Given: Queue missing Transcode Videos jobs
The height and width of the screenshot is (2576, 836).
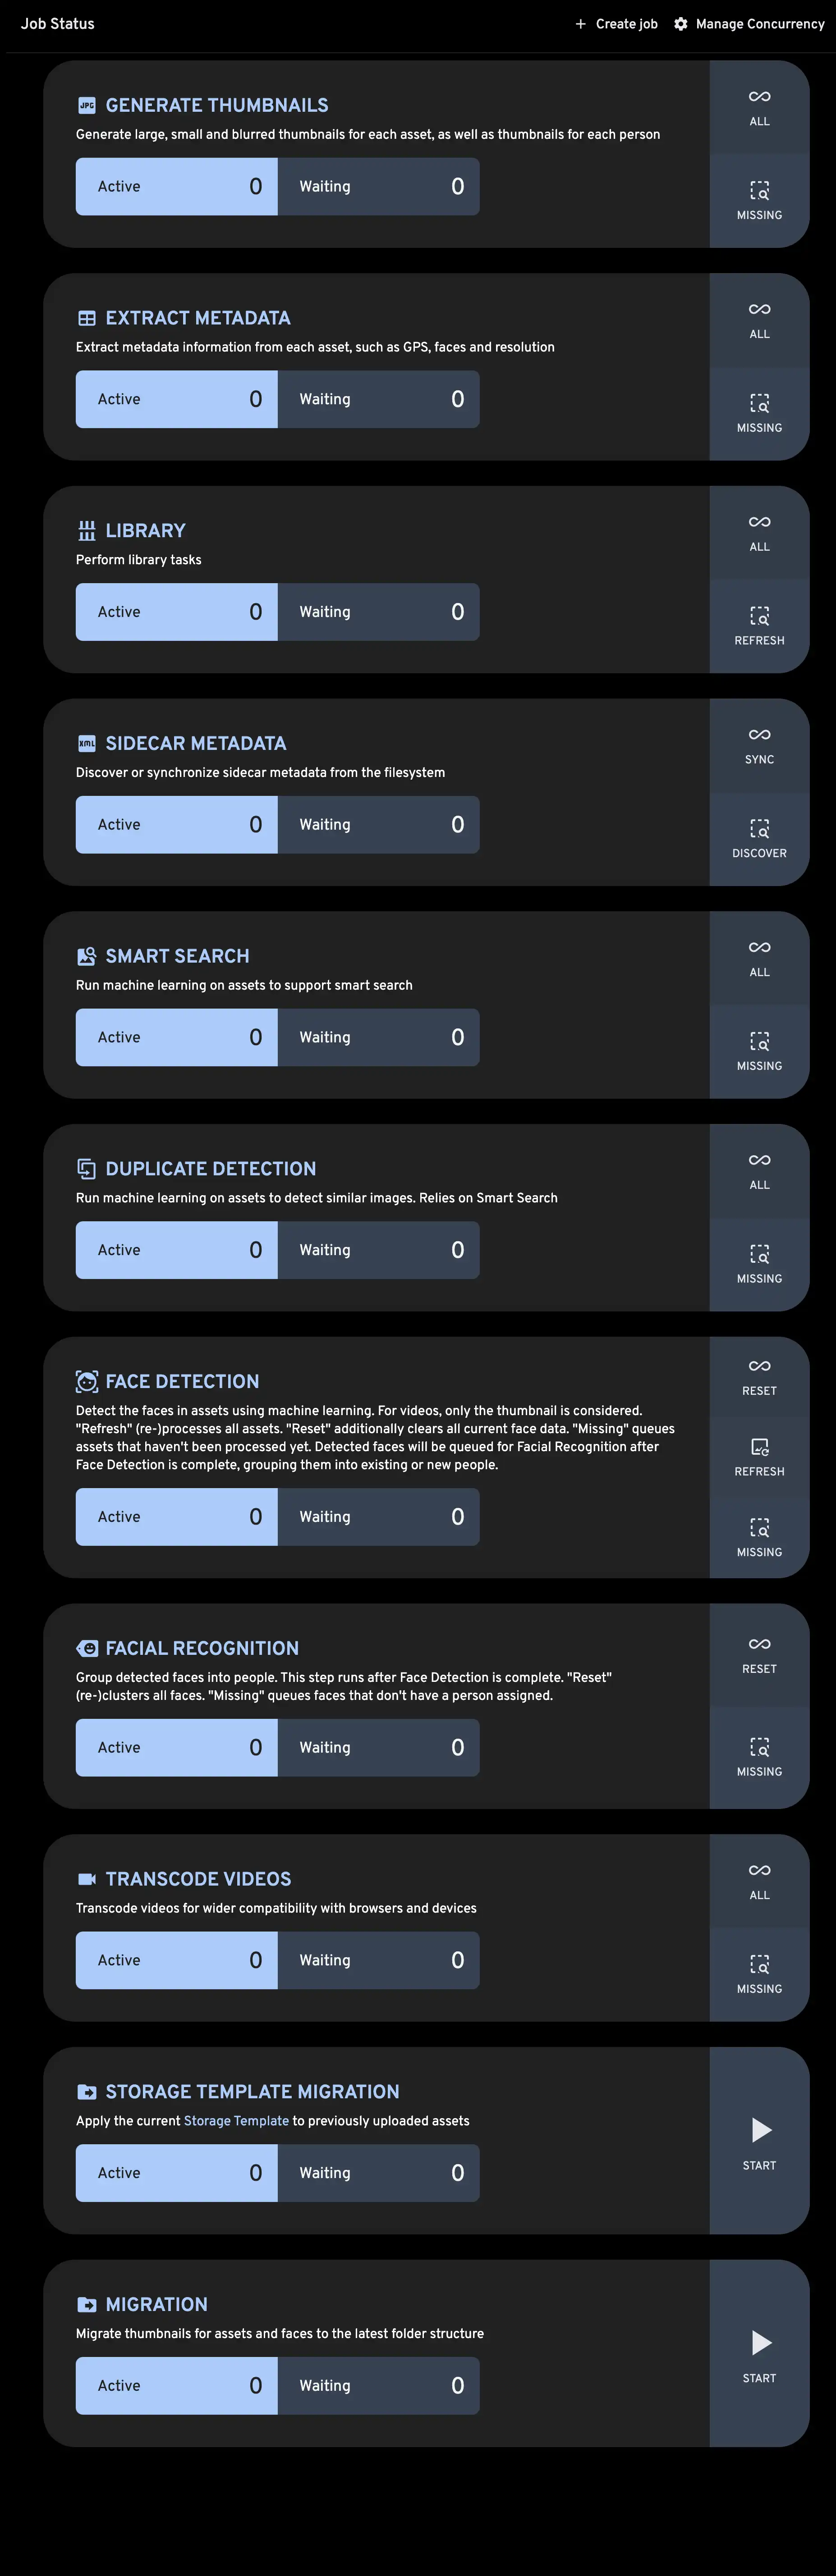Looking at the screenshot, I should pos(759,1975).
